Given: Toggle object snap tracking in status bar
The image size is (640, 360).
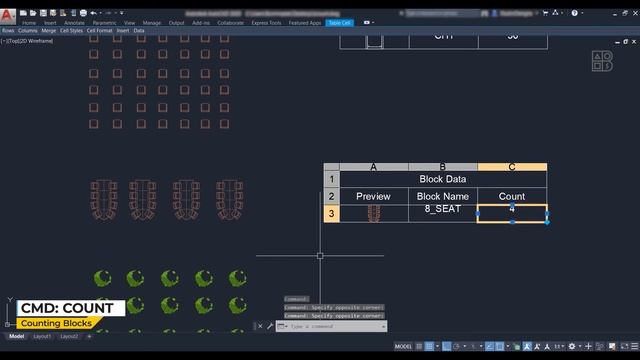Looking at the screenshot, I should 489,346.
